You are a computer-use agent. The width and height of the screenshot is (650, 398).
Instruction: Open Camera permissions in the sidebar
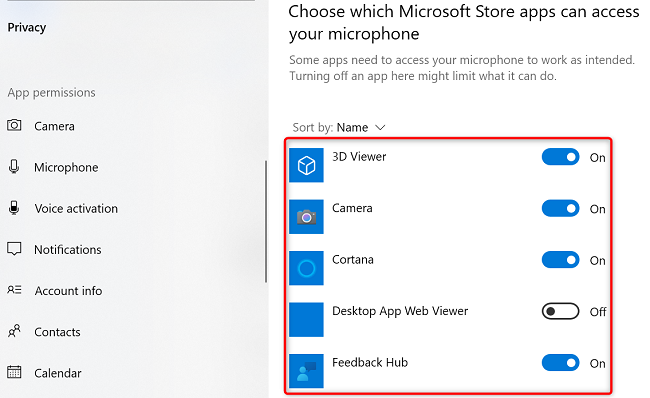pos(54,126)
